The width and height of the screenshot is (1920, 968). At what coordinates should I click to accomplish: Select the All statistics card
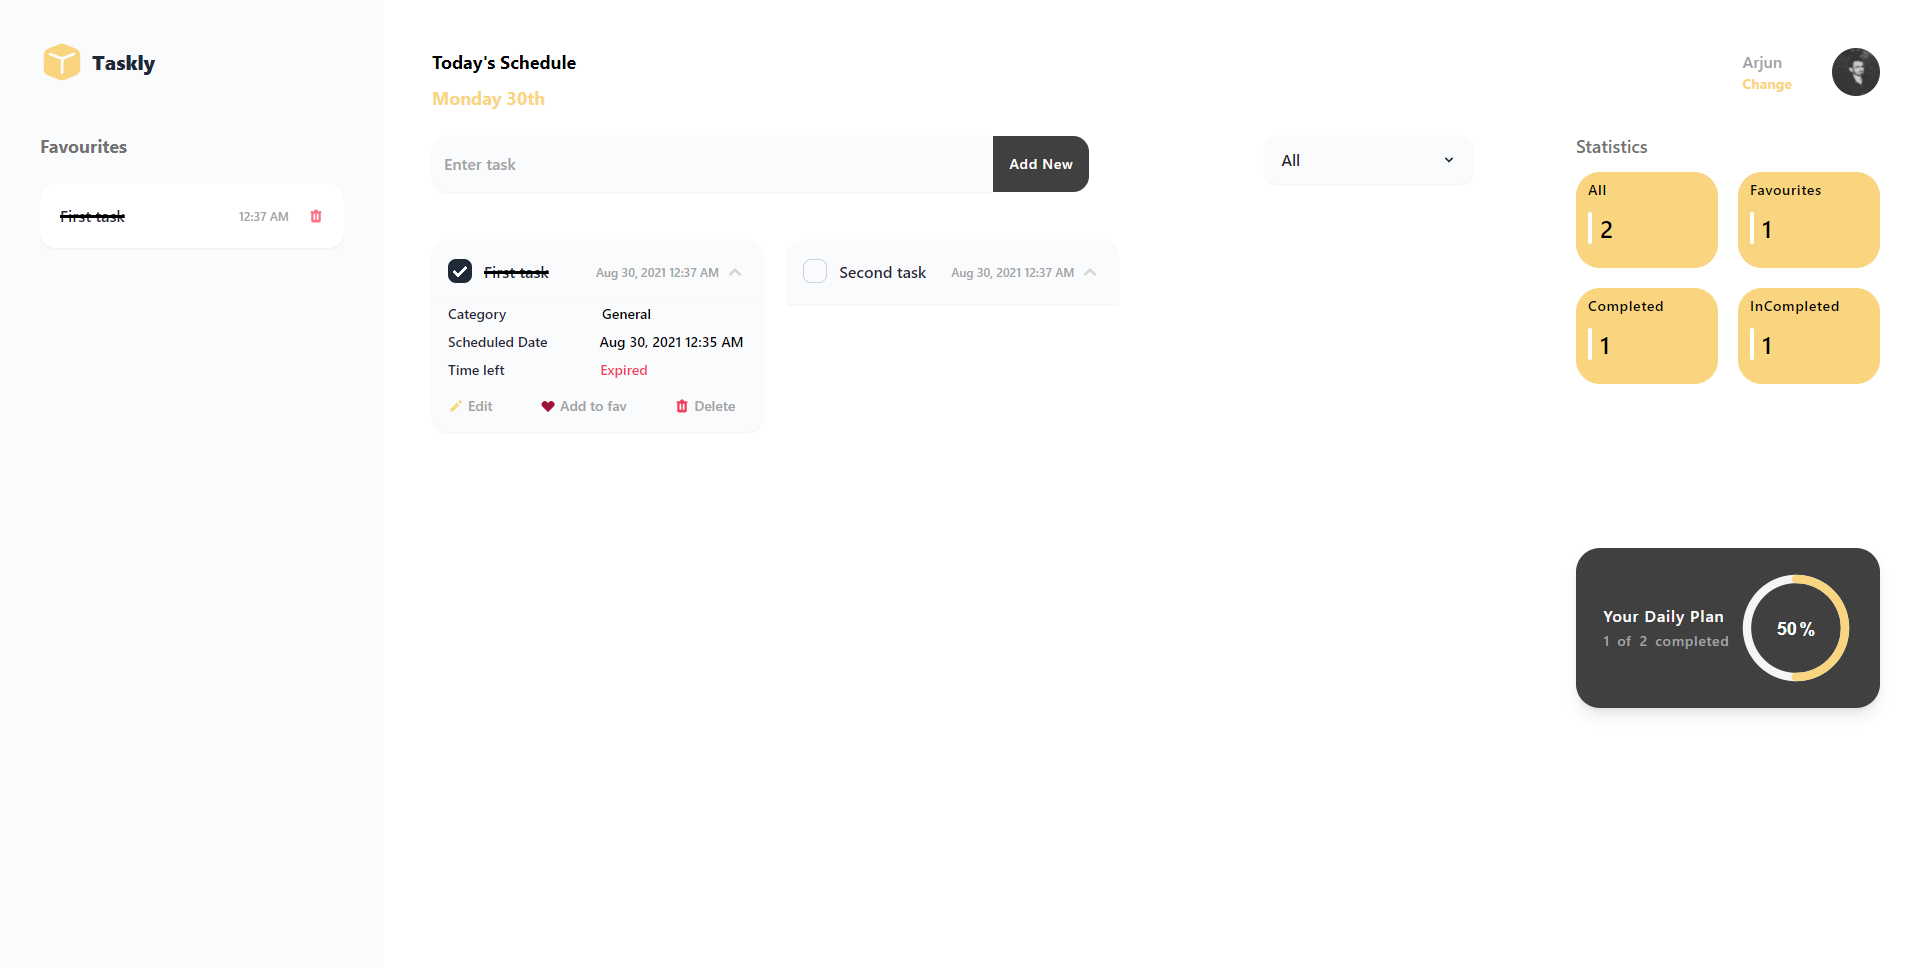tap(1647, 220)
